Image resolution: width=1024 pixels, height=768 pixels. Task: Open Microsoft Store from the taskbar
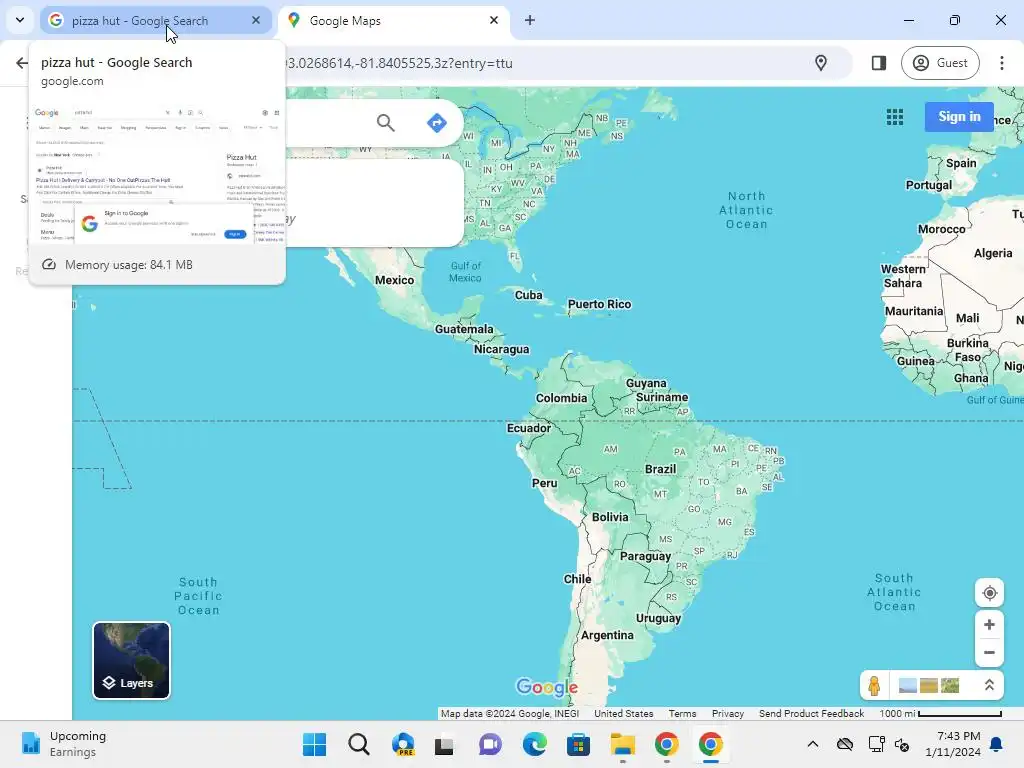click(x=578, y=744)
